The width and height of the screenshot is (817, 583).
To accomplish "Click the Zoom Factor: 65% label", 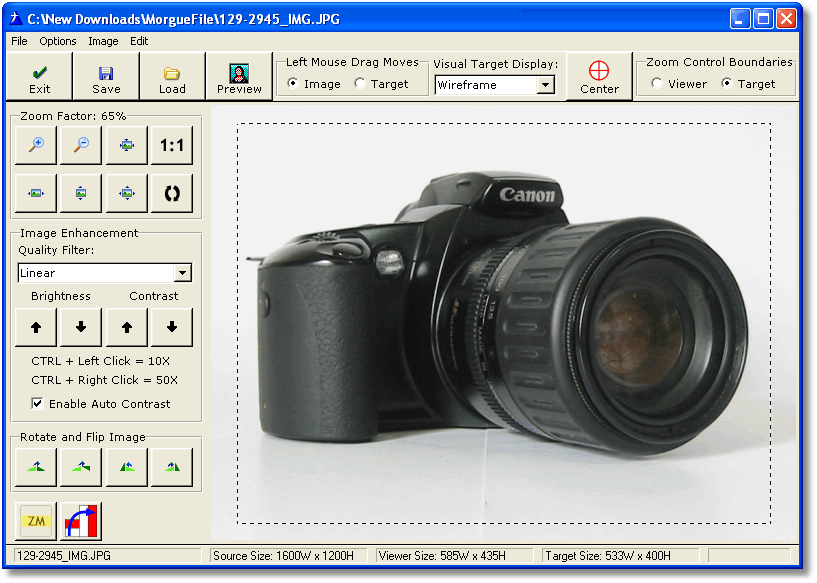I will [73, 116].
